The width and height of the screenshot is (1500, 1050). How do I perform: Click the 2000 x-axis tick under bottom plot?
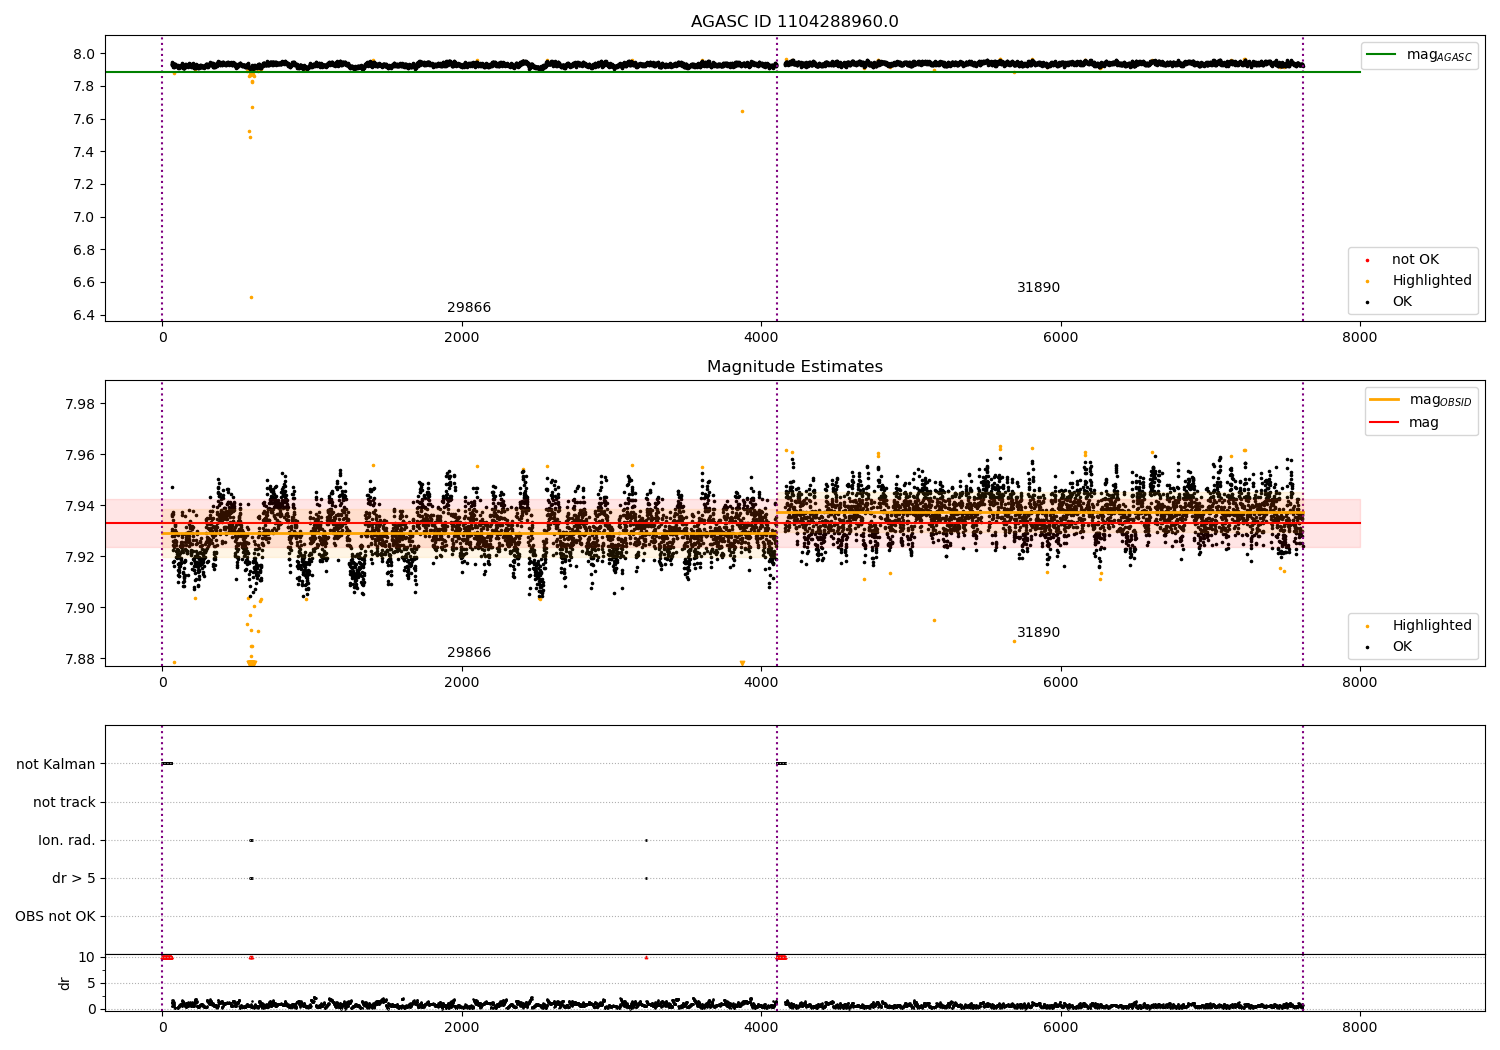(x=461, y=1027)
